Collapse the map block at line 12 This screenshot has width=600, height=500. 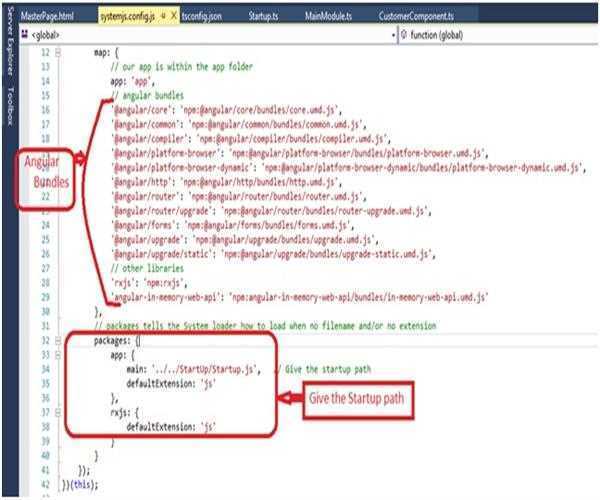click(x=58, y=49)
